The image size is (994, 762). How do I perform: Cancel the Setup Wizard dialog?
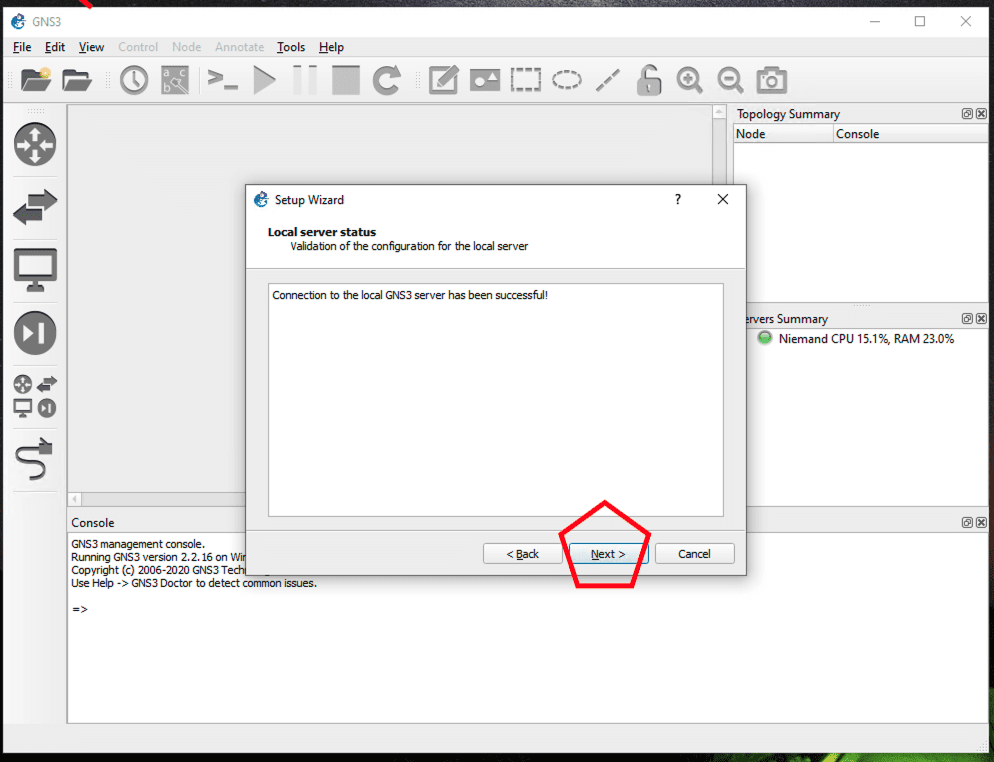point(694,554)
